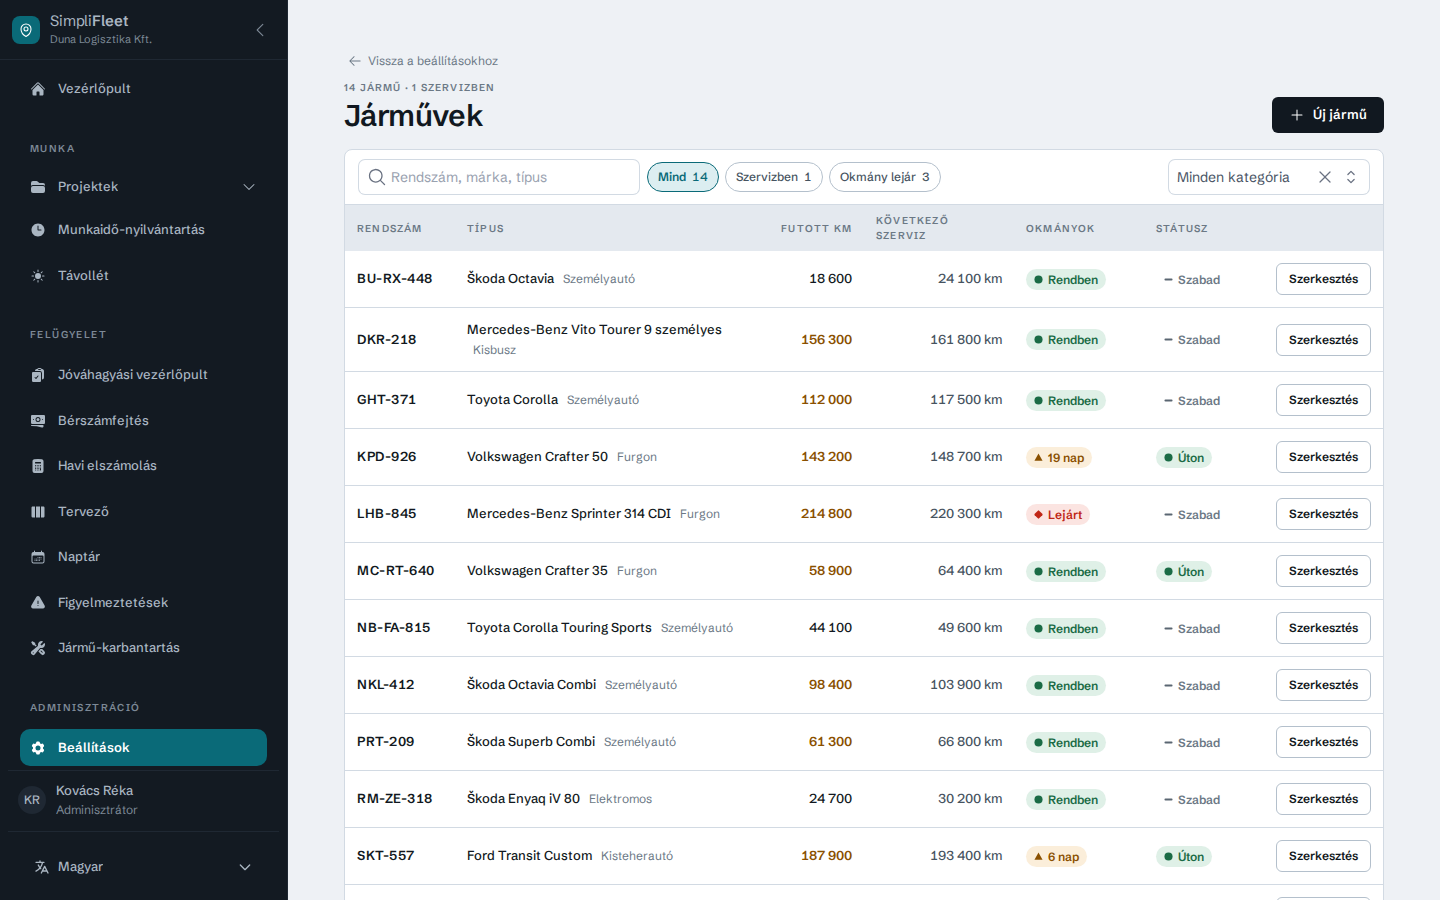Image resolution: width=1440 pixels, height=900 pixels.
Task: Click the Tervező columns icon
Action: [x=38, y=512]
